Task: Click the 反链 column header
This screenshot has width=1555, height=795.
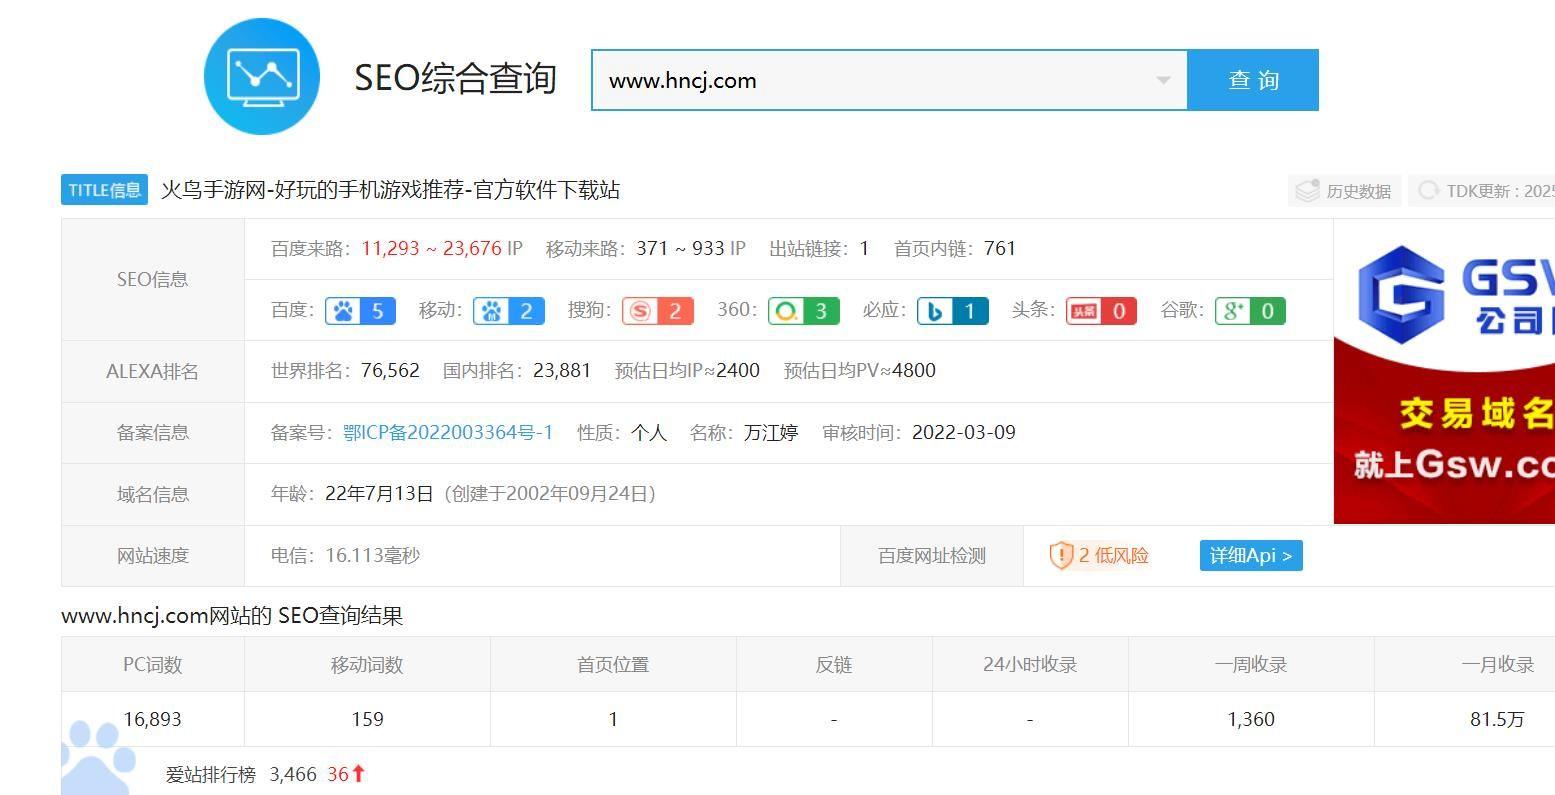Action: click(x=834, y=665)
